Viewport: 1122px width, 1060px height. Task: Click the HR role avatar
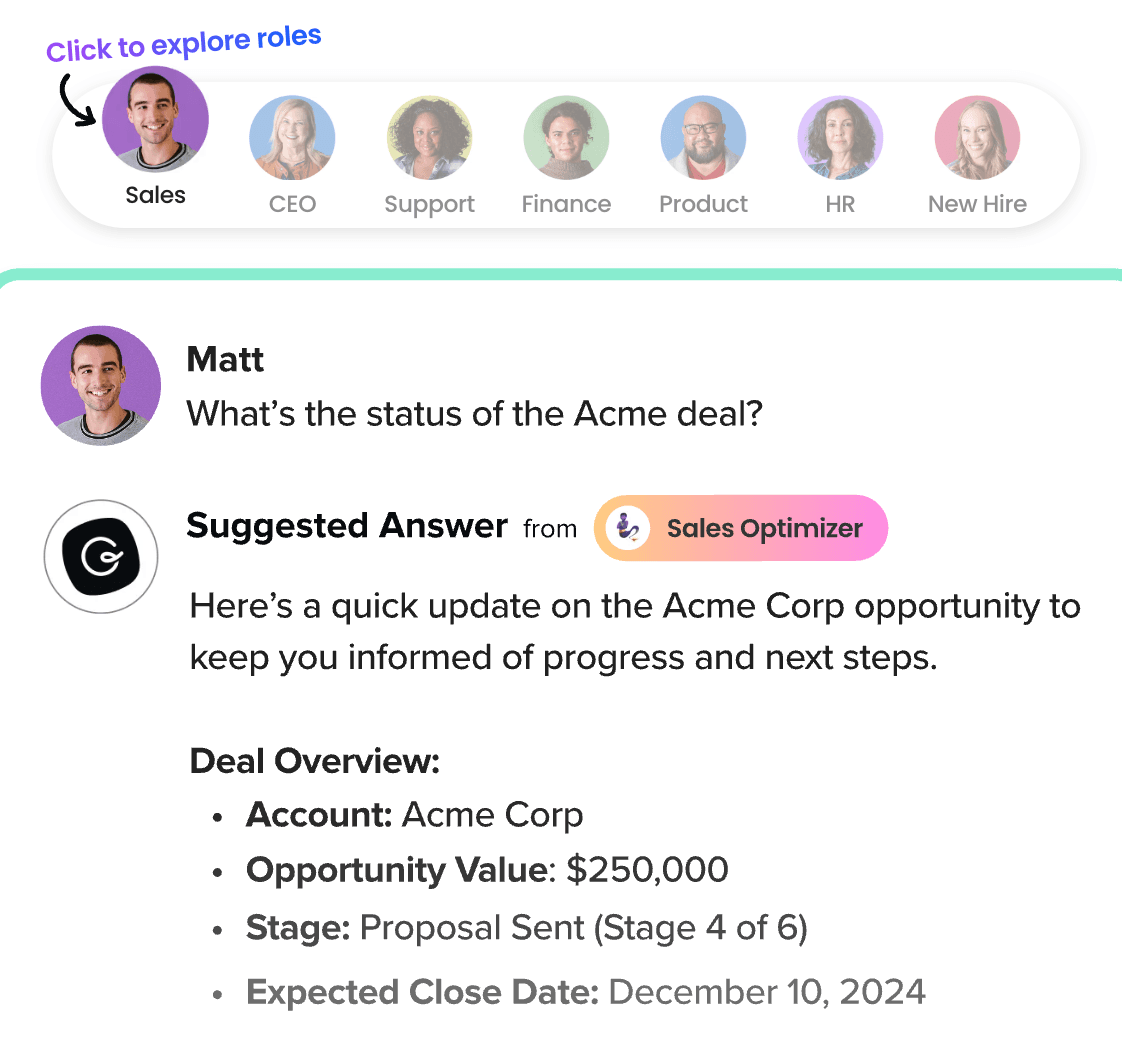coord(840,137)
